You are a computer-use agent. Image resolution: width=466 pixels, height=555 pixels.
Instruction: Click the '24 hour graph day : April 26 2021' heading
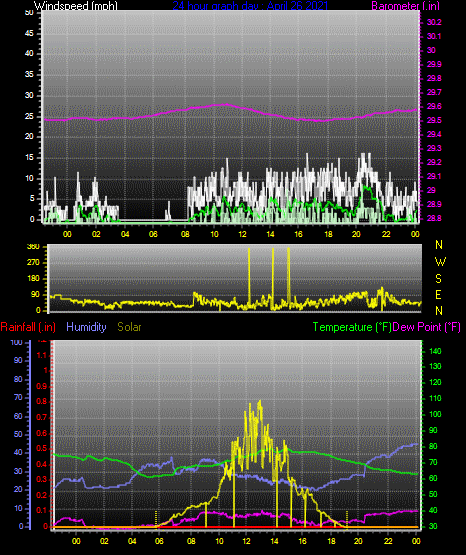tap(251, 5)
